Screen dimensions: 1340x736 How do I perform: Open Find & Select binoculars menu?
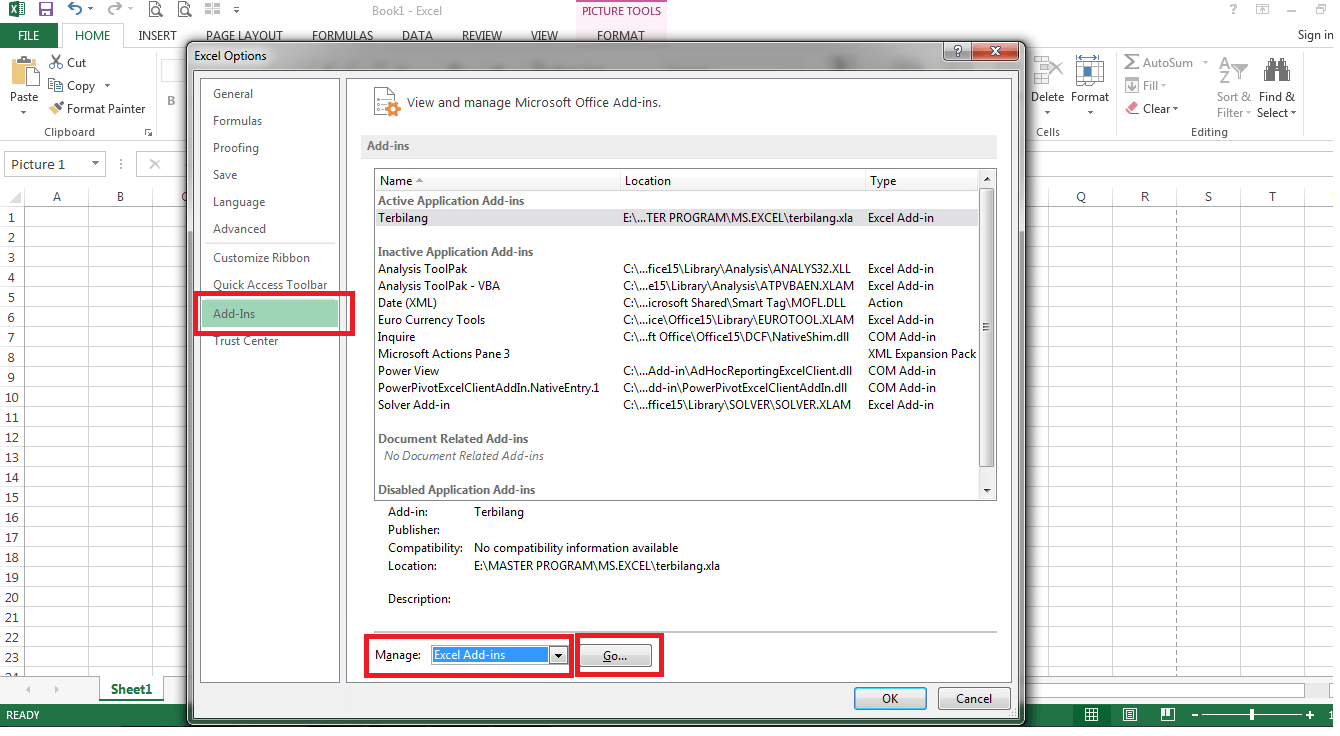(1276, 90)
